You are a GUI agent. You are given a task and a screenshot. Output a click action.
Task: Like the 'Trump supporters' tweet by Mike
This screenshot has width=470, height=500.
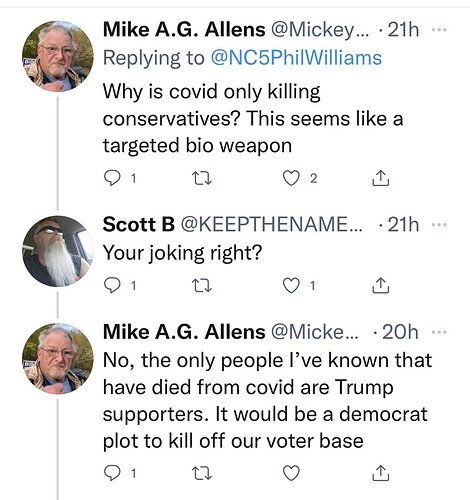click(x=291, y=473)
